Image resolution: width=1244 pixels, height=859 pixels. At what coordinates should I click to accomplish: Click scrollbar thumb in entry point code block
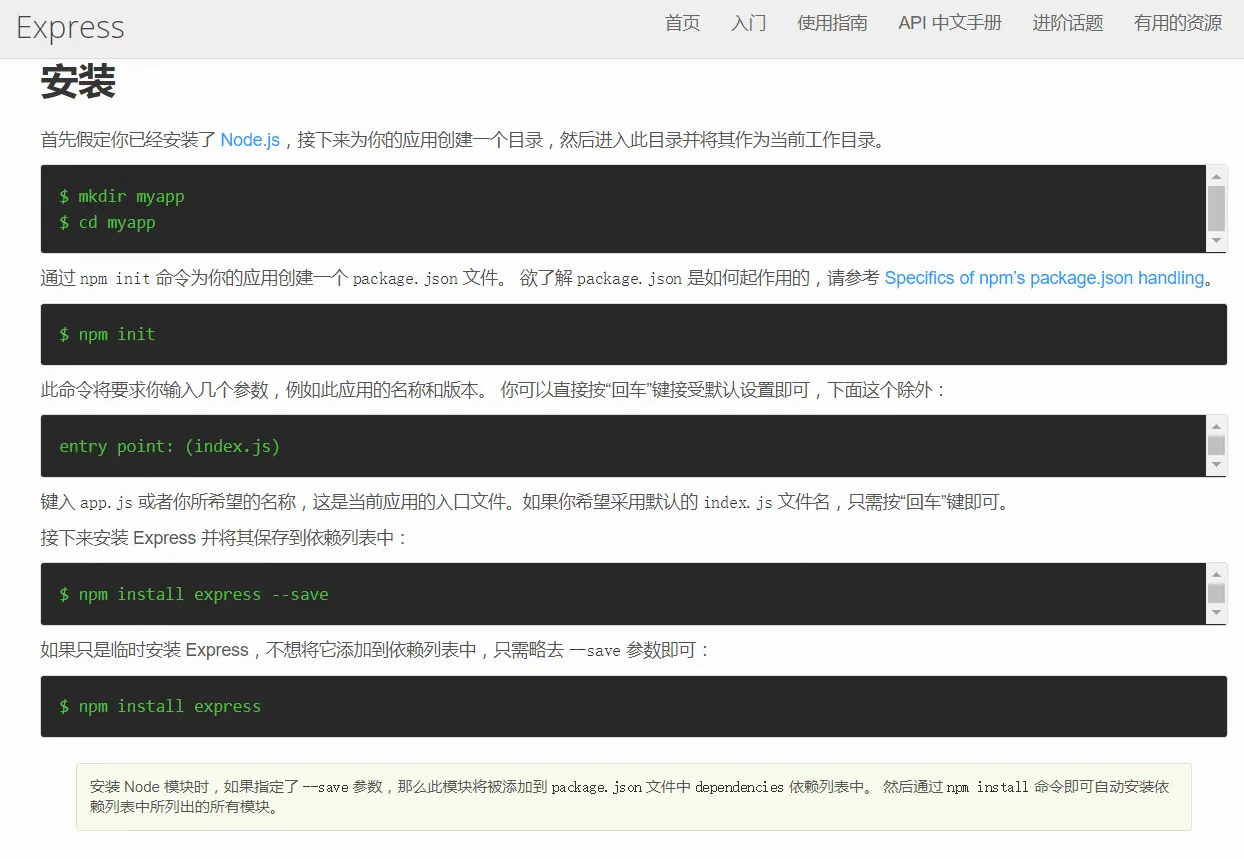1217,446
